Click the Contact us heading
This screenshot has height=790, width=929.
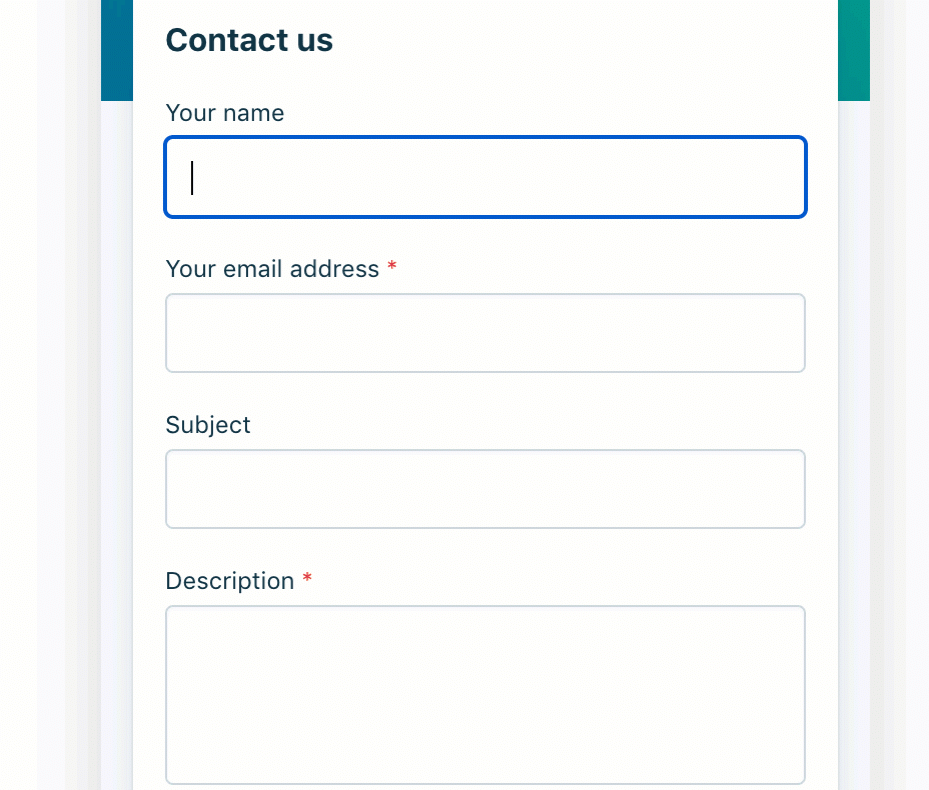point(248,40)
